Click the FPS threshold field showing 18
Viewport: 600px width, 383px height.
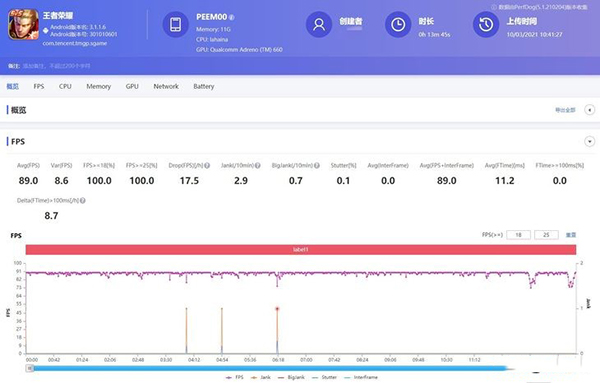(518, 235)
